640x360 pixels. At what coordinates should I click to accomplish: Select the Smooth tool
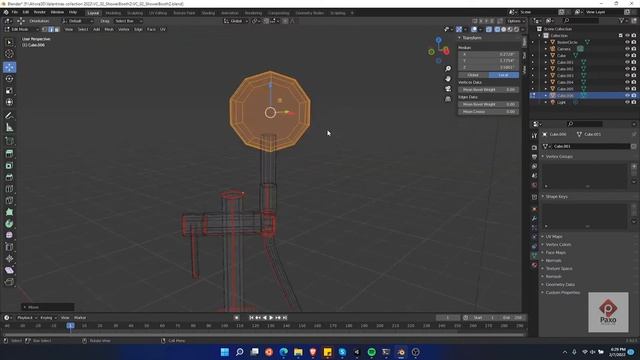click(9, 236)
